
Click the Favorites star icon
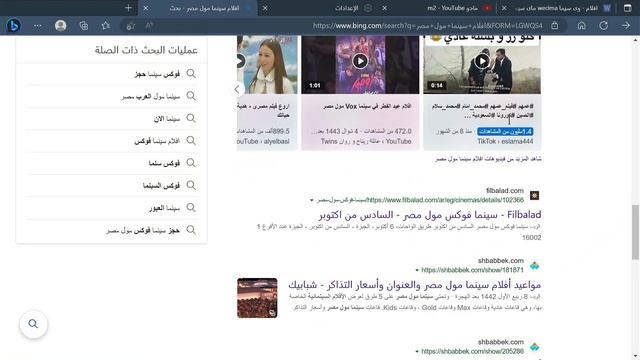coord(106,26)
